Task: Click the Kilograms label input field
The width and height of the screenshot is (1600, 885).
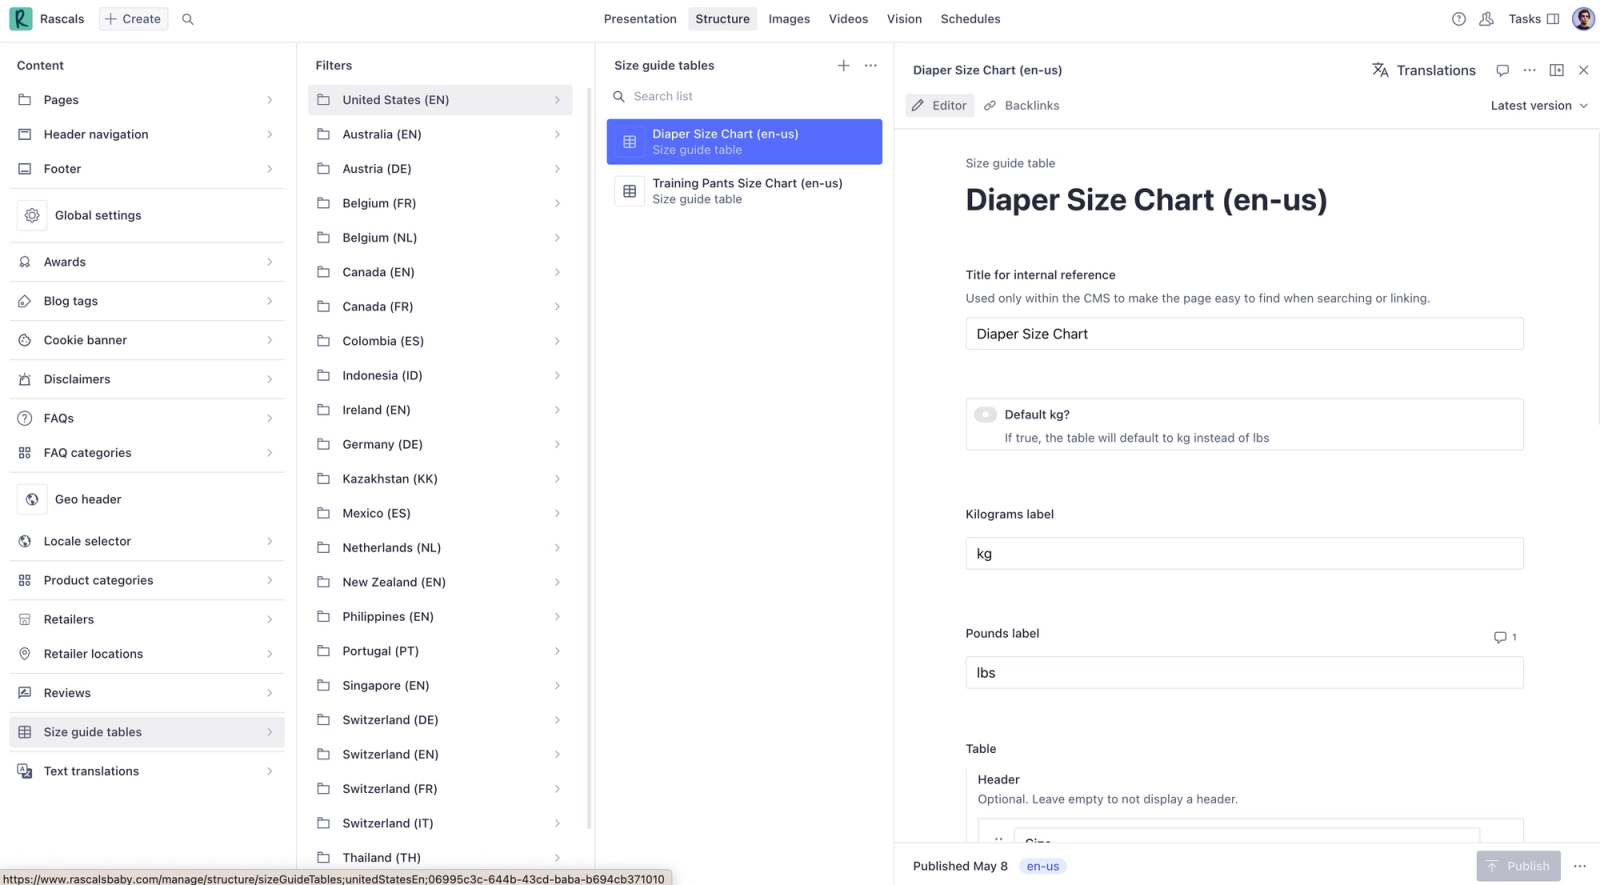Action: (1244, 553)
